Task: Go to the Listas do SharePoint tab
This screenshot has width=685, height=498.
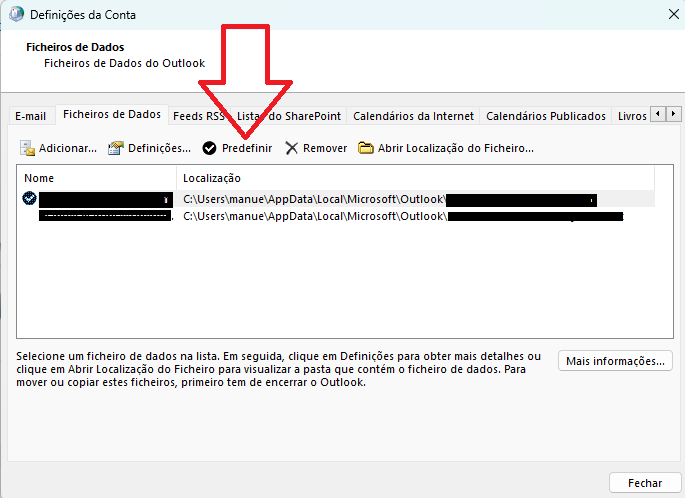Action: pyautogui.click(x=289, y=116)
